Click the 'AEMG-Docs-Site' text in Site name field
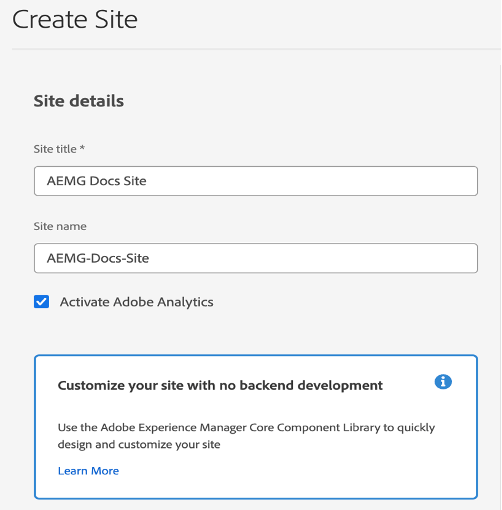Viewport: 502px width, 510px height. point(98,258)
